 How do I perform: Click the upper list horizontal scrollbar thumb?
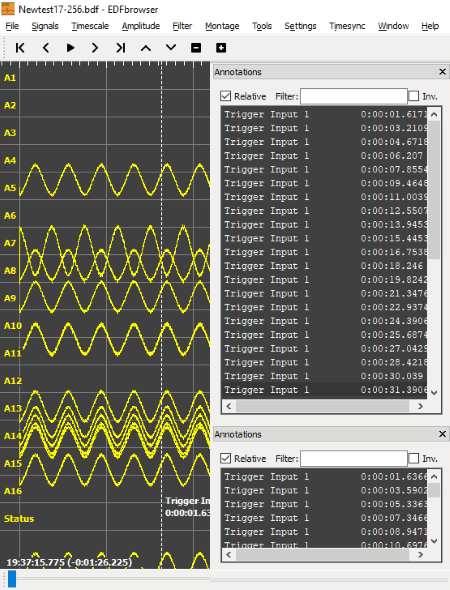[322, 406]
